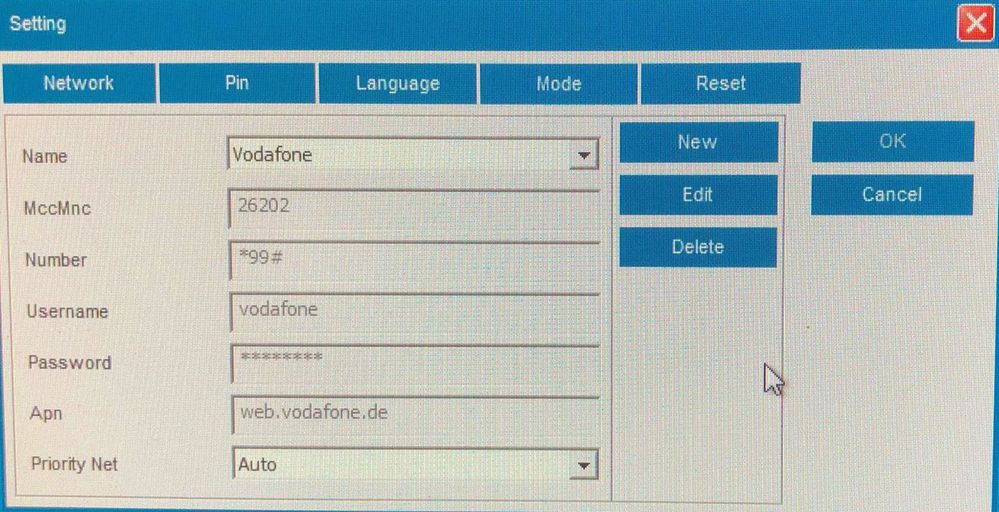Click the Setting window title
This screenshot has height=512, width=999.
pyautogui.click(x=38, y=24)
